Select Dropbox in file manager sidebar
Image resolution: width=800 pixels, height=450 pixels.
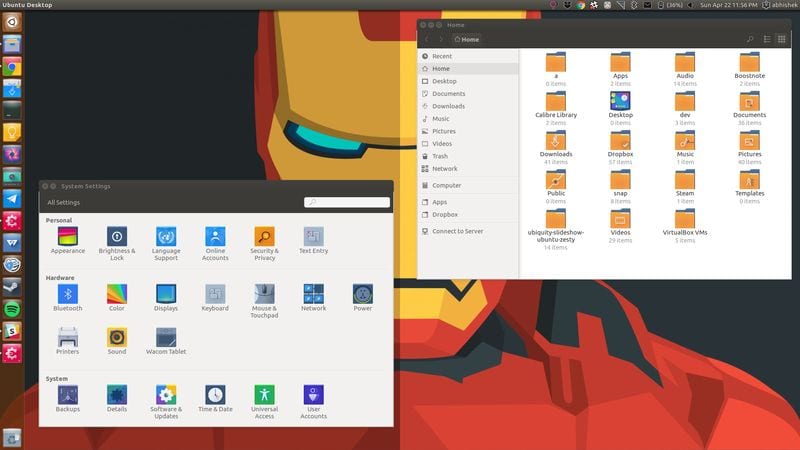coord(468,214)
